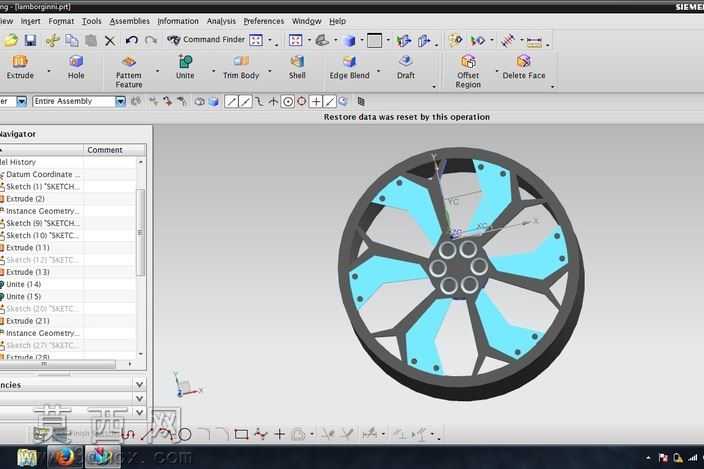Click the Paste clipboard icon
Screen dimensions: 704x469
(91, 40)
